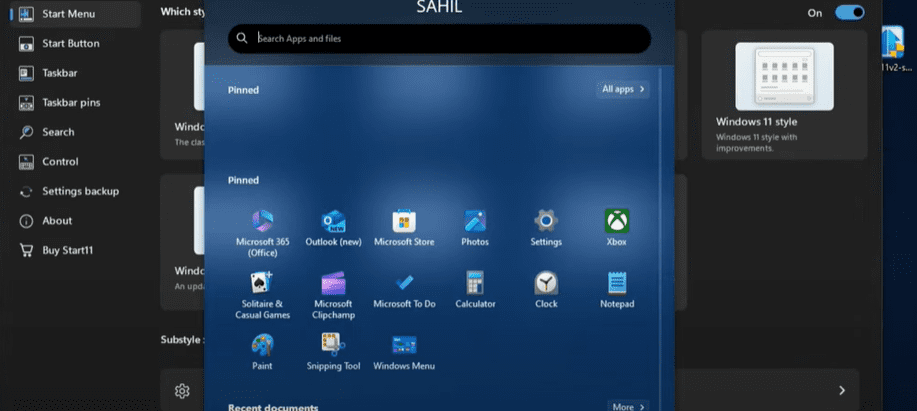Click the Search Apps and files field
This screenshot has height=411, width=917.
(440, 38)
